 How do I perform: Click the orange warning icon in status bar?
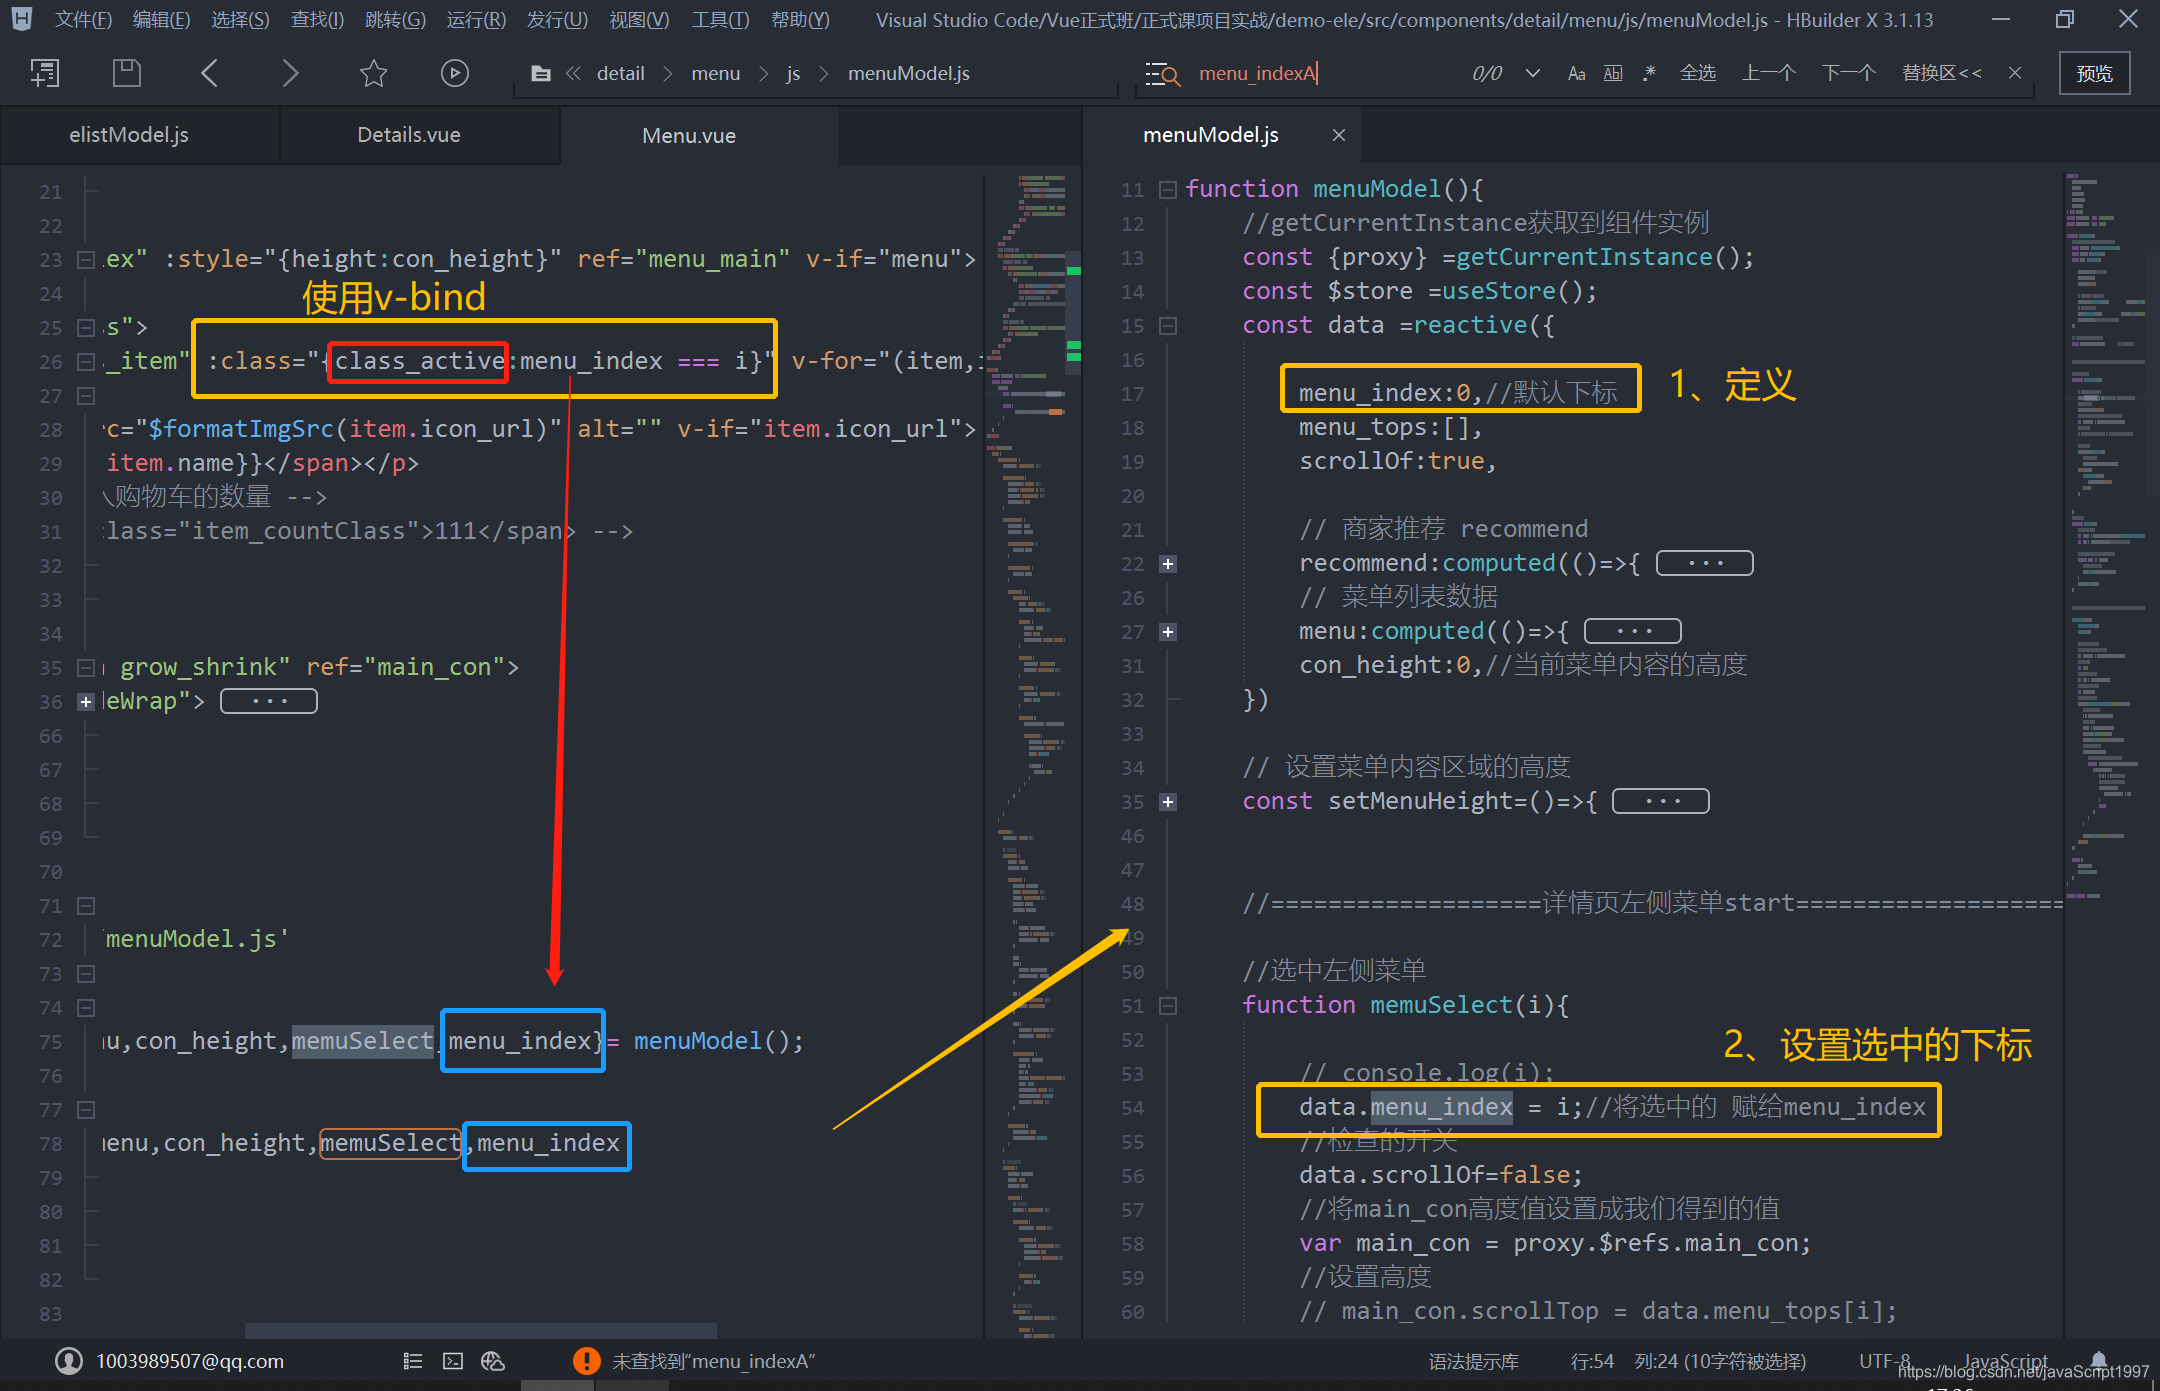click(587, 1361)
